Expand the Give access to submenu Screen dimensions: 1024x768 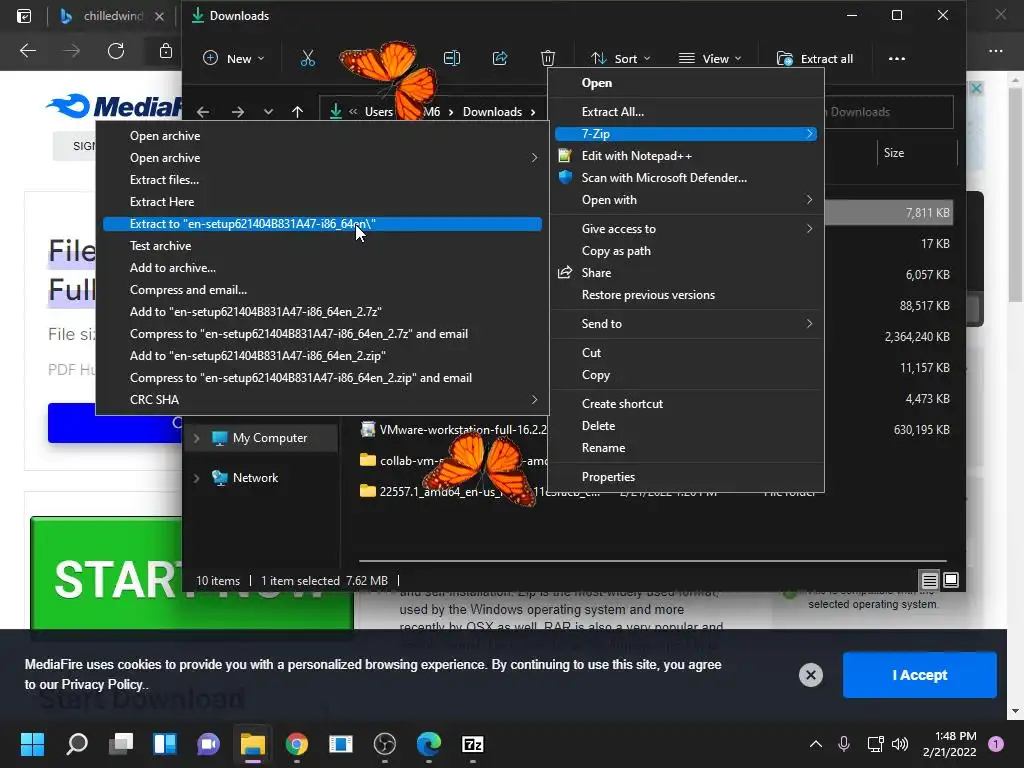click(686, 229)
